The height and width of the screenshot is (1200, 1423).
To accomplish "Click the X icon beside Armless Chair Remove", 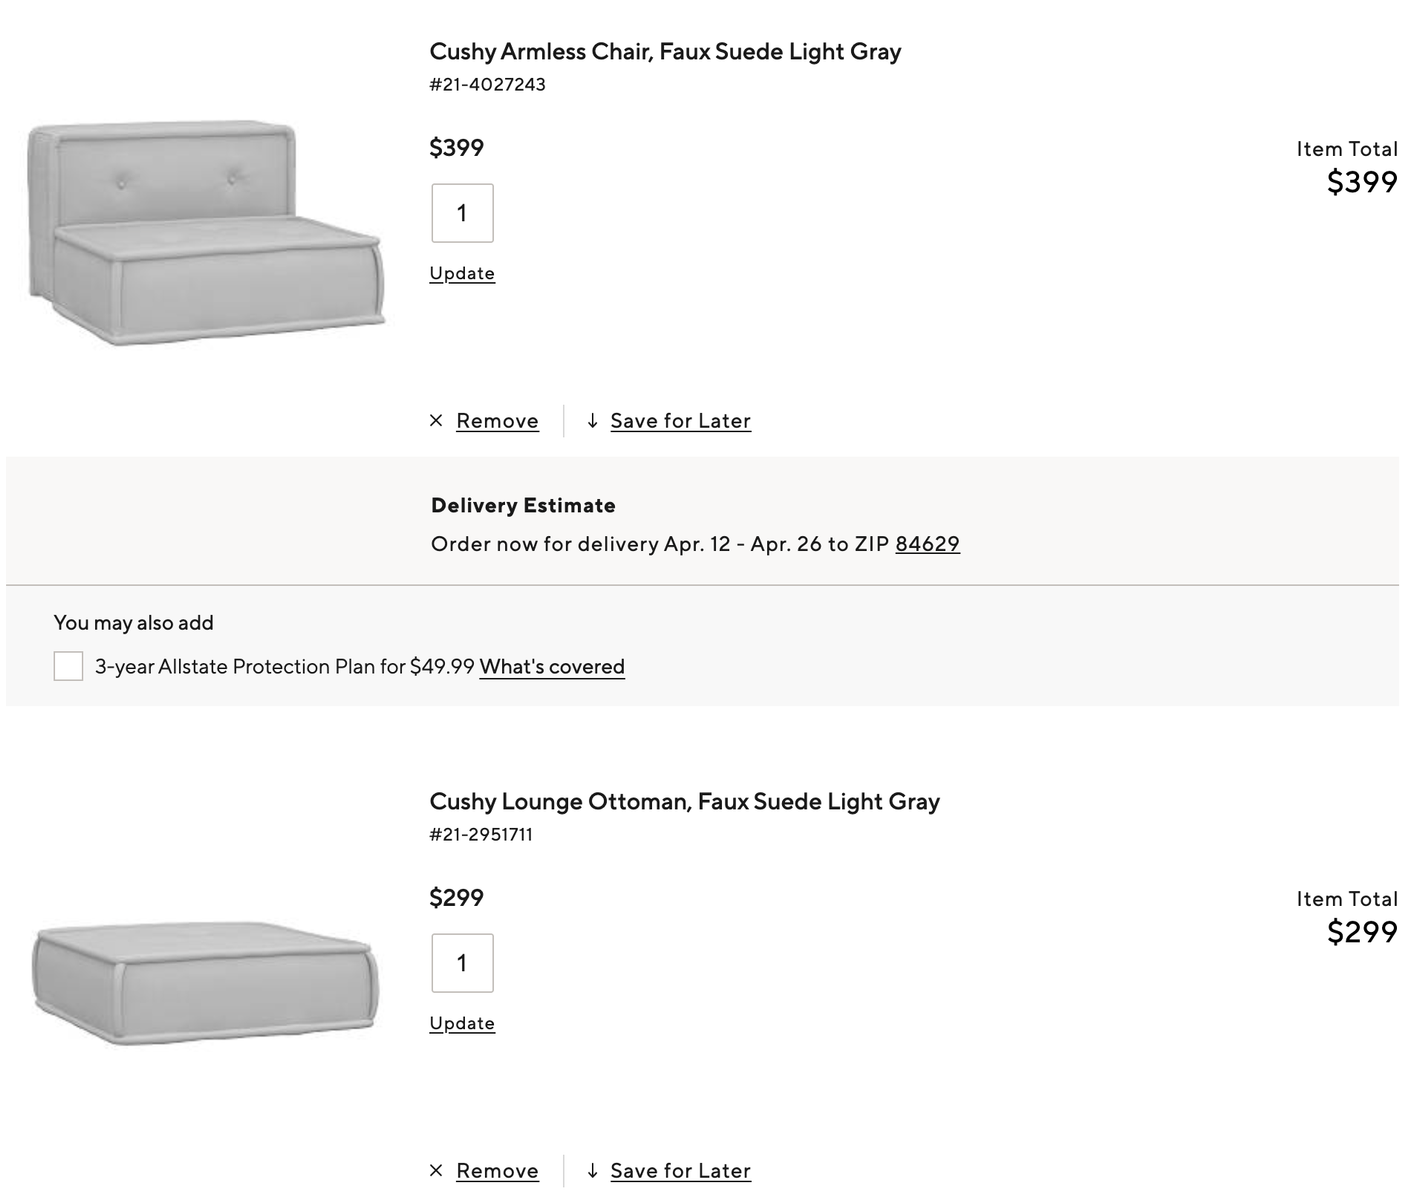I will [x=436, y=421].
